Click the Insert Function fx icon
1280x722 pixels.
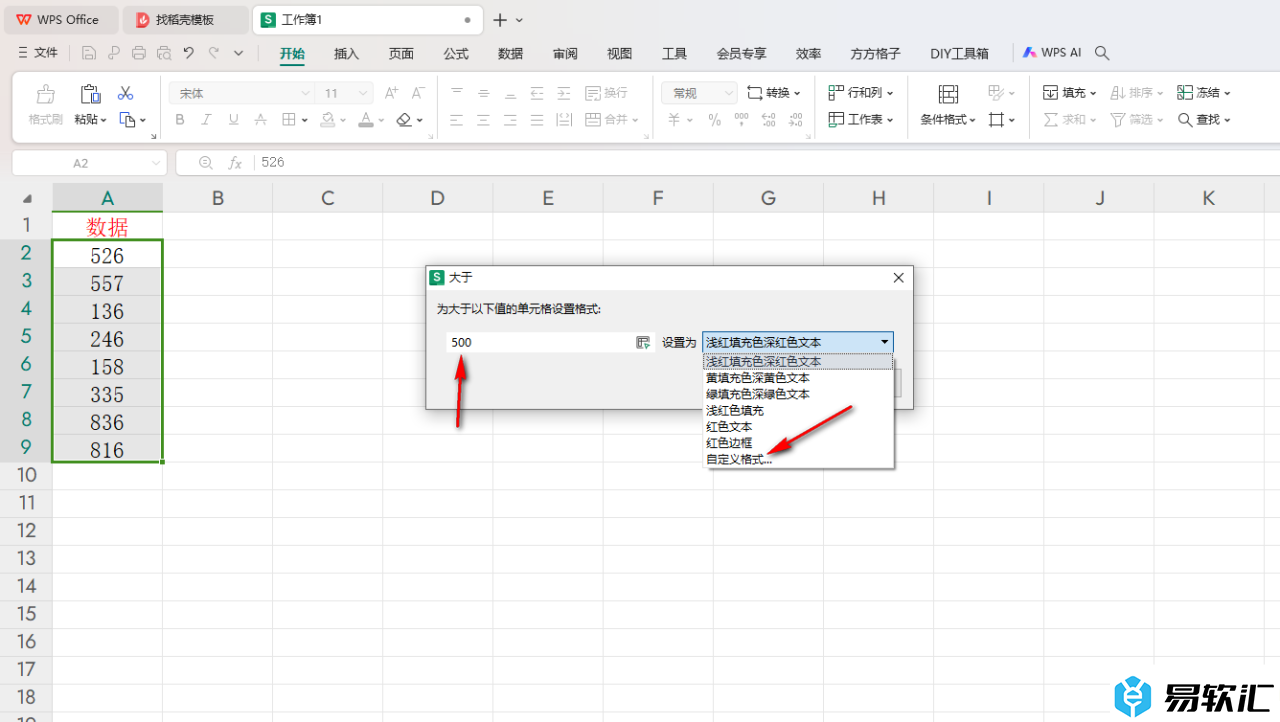pyautogui.click(x=235, y=162)
